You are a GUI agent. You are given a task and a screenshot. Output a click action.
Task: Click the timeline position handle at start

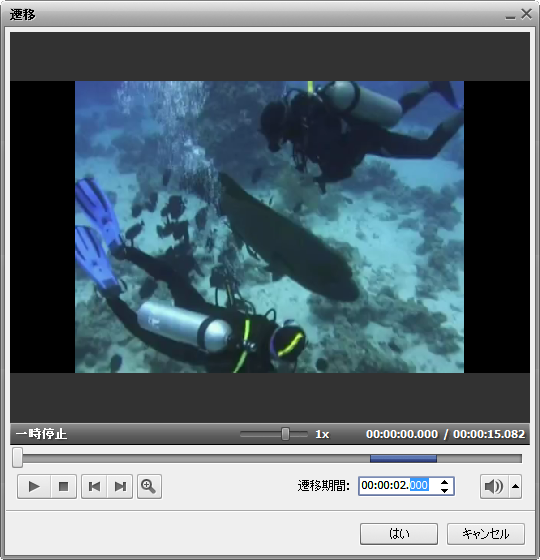click(x=18, y=458)
